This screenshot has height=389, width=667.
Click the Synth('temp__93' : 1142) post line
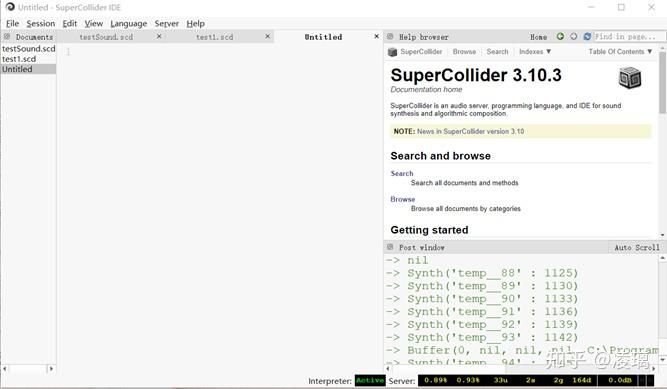coord(482,337)
